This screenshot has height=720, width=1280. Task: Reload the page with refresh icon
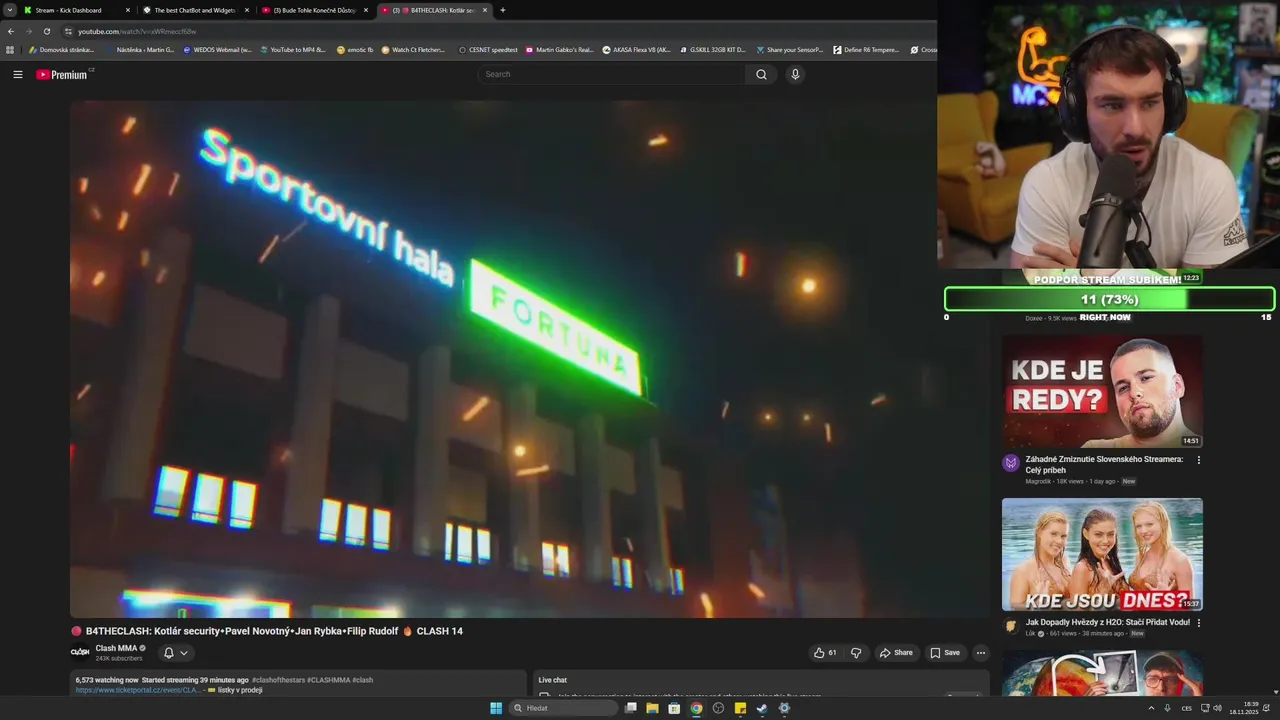point(46,31)
